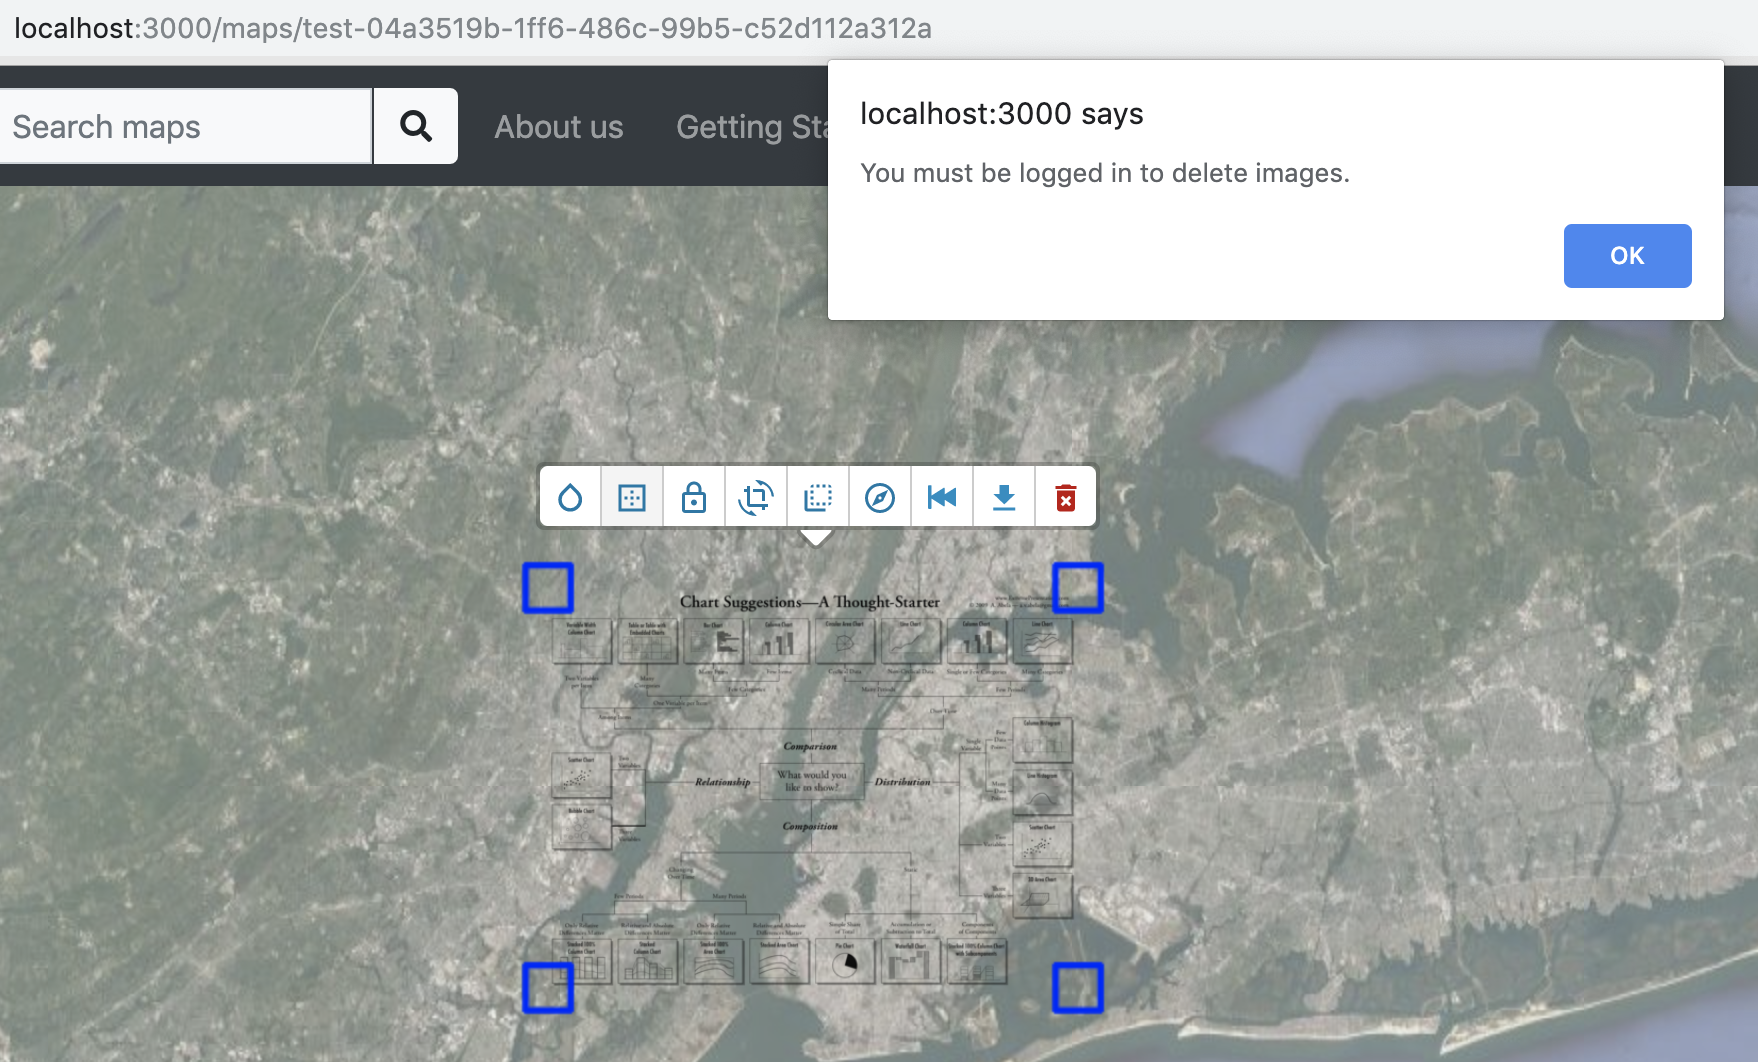Open the mask selection tool
Image resolution: width=1758 pixels, height=1062 pixels.
pos(818,496)
